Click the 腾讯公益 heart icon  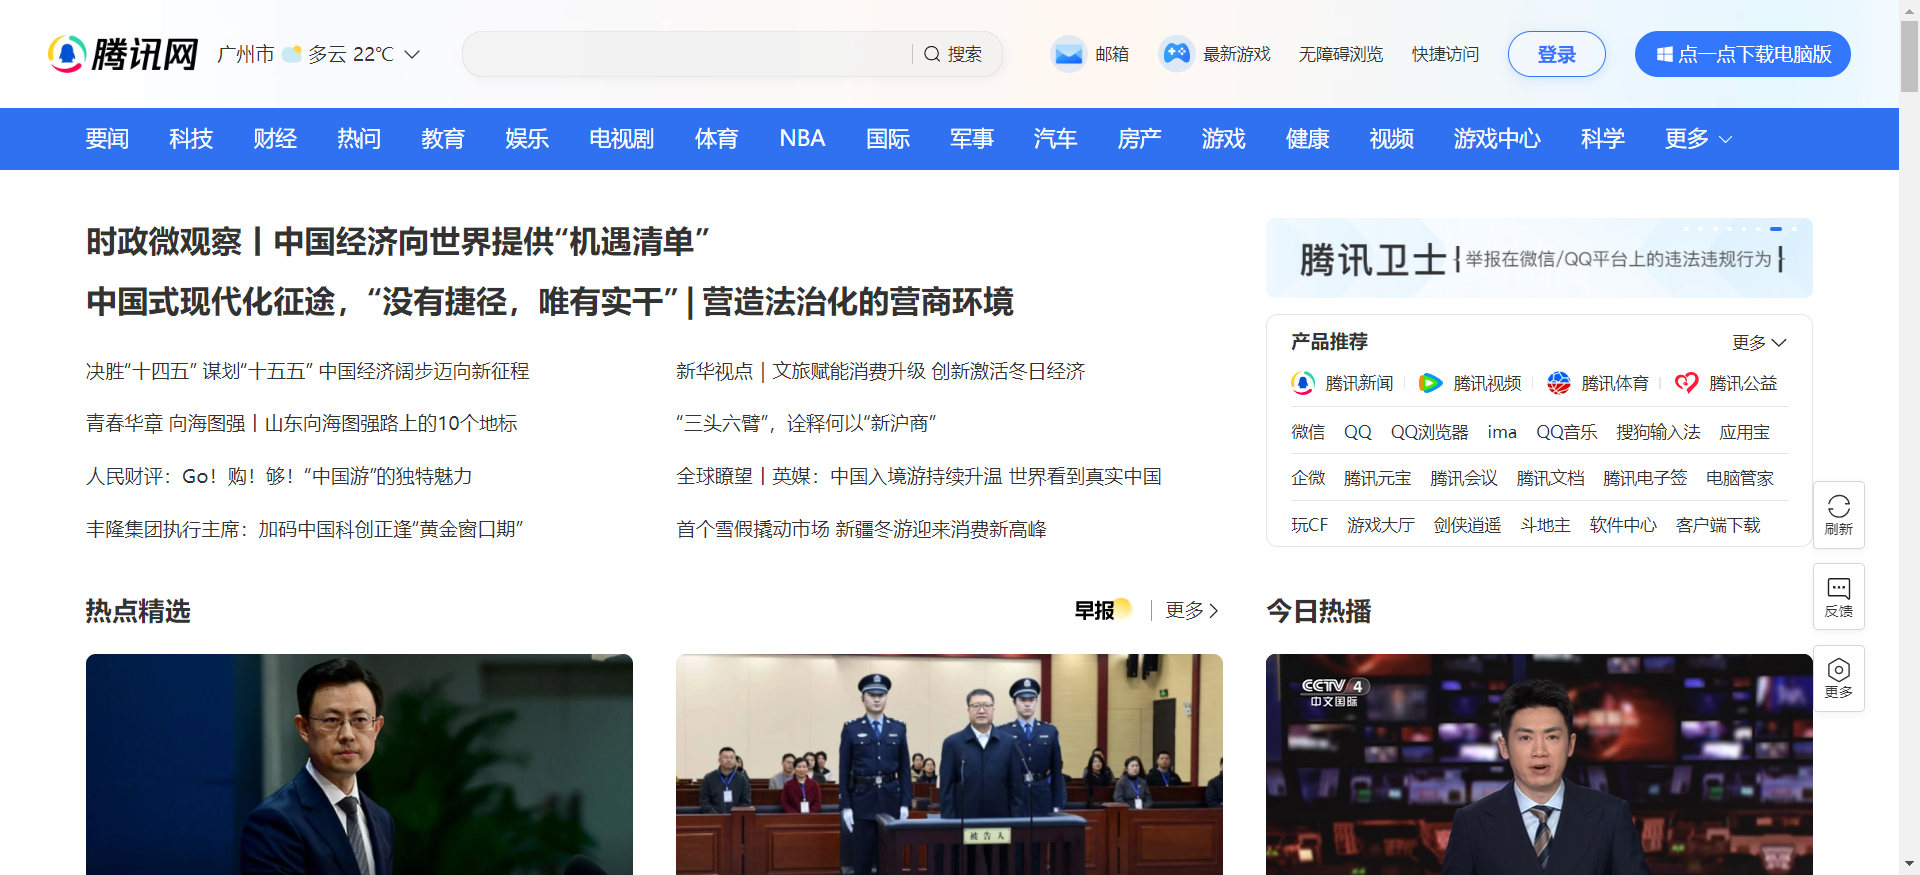[x=1687, y=383]
